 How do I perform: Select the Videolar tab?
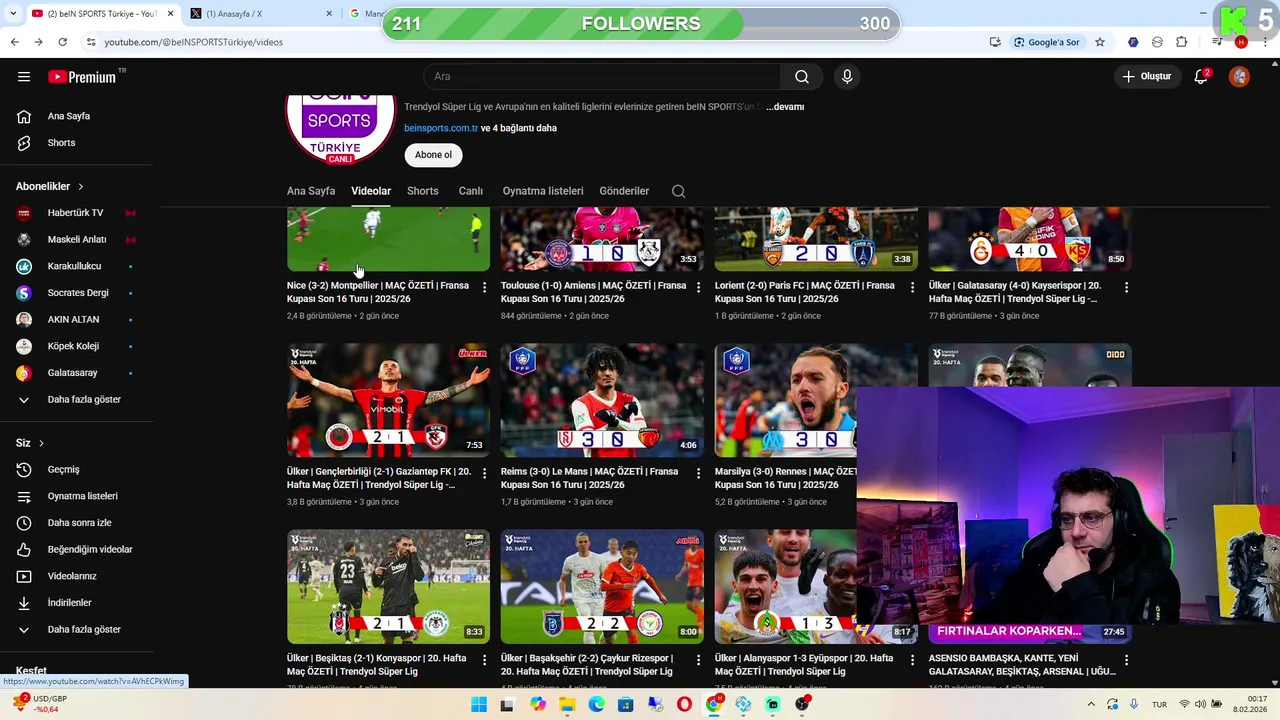pos(371,191)
